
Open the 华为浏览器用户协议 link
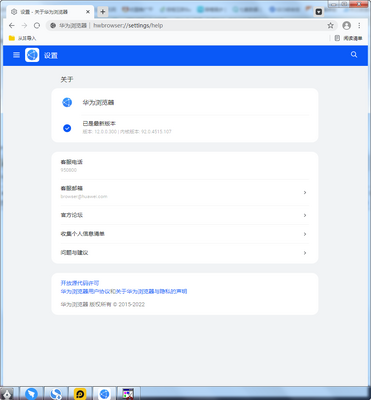click(85, 291)
